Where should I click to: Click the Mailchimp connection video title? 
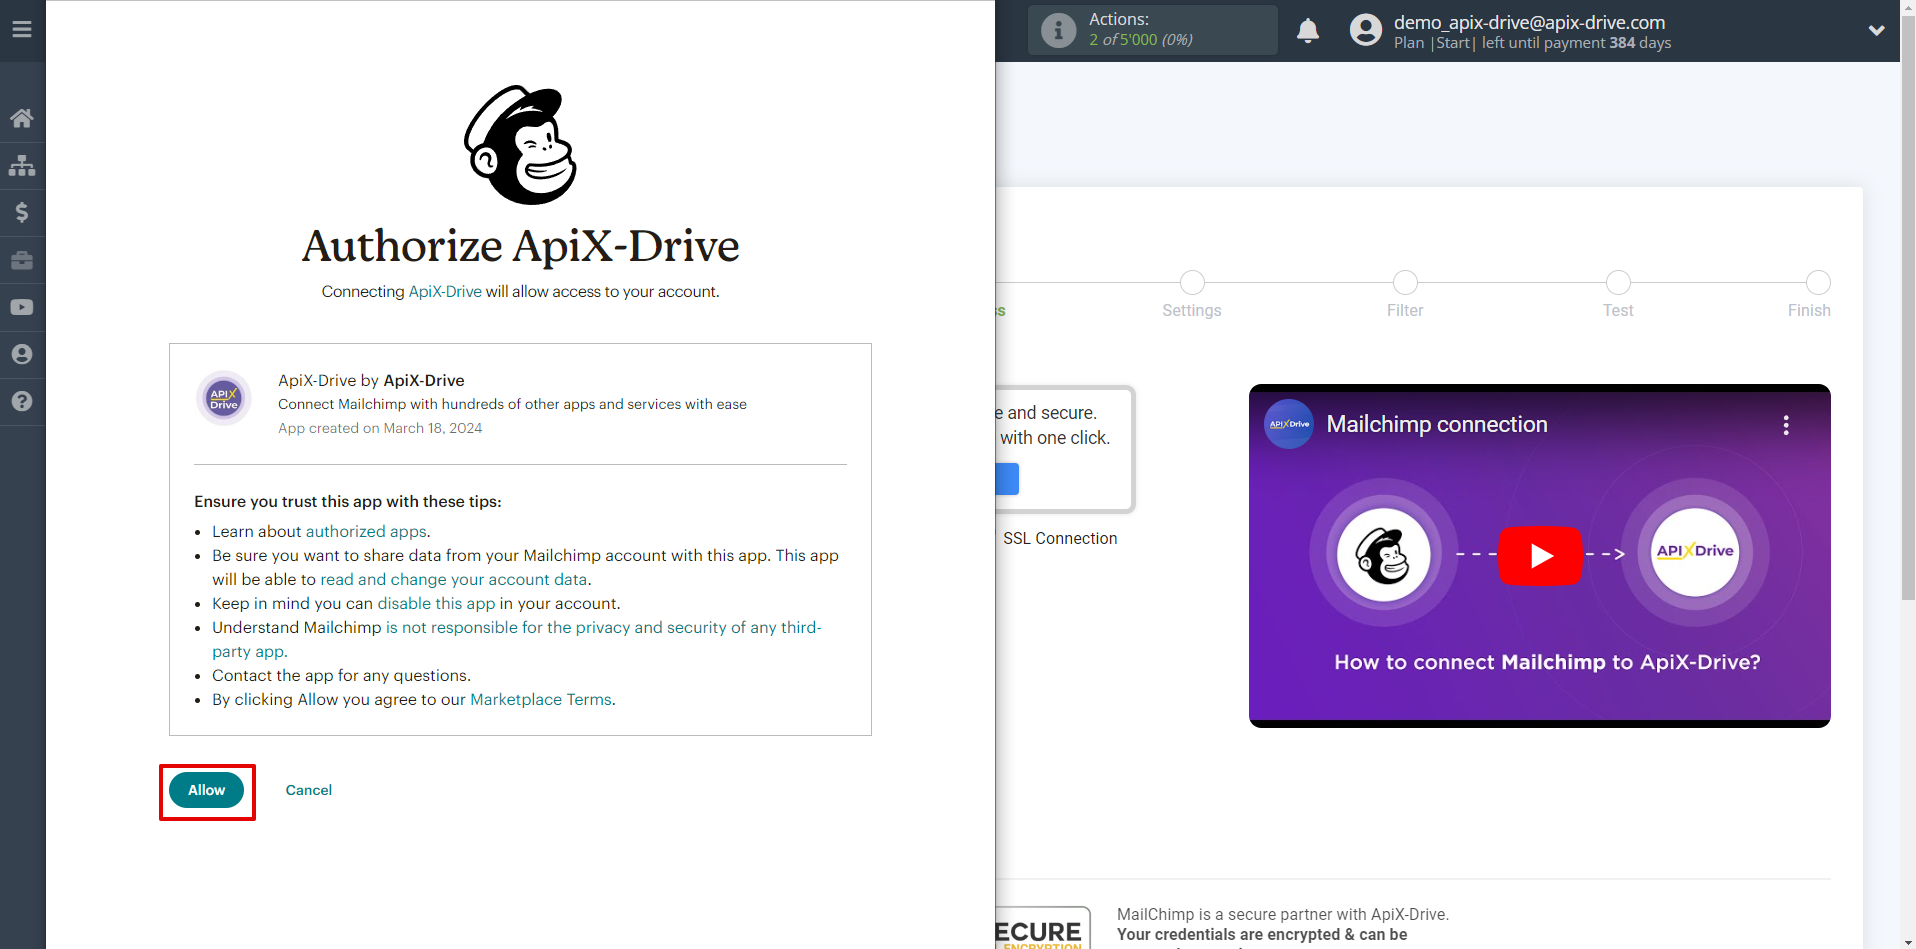tap(1437, 424)
